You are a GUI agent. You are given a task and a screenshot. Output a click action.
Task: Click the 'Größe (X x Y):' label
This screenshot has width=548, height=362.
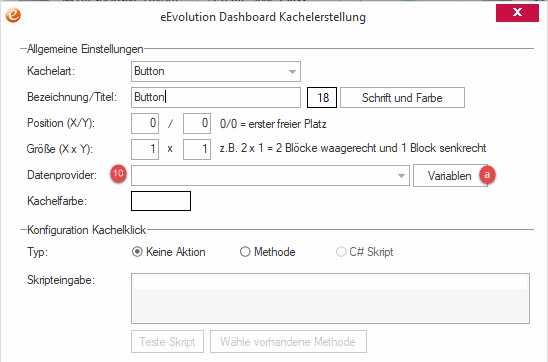click(x=60, y=149)
